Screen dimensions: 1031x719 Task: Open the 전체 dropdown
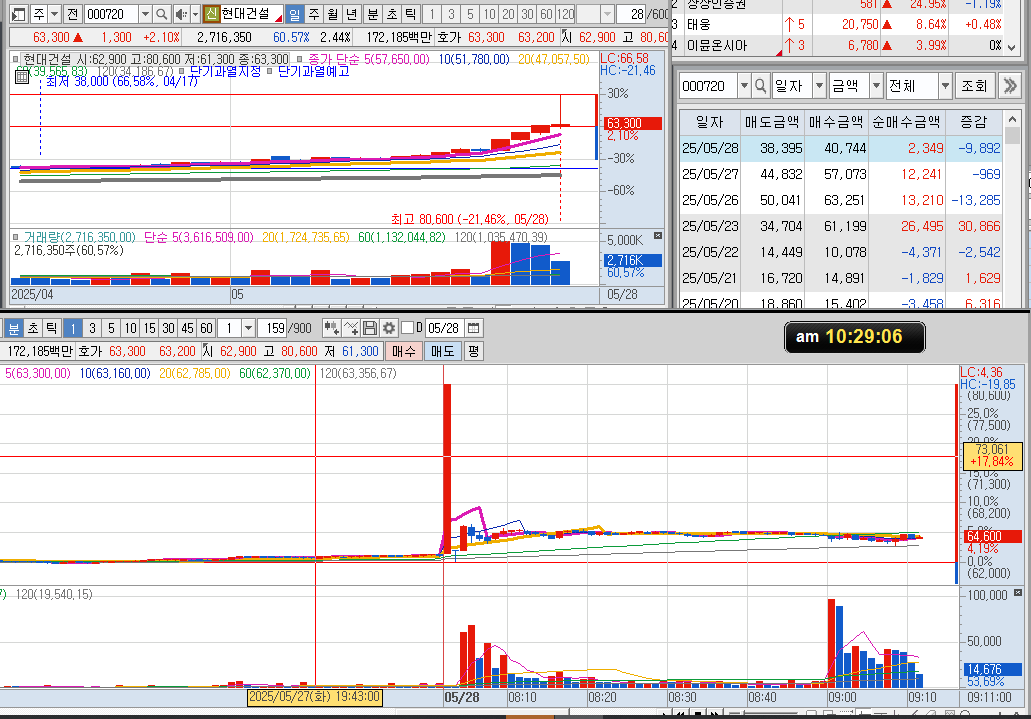945,86
